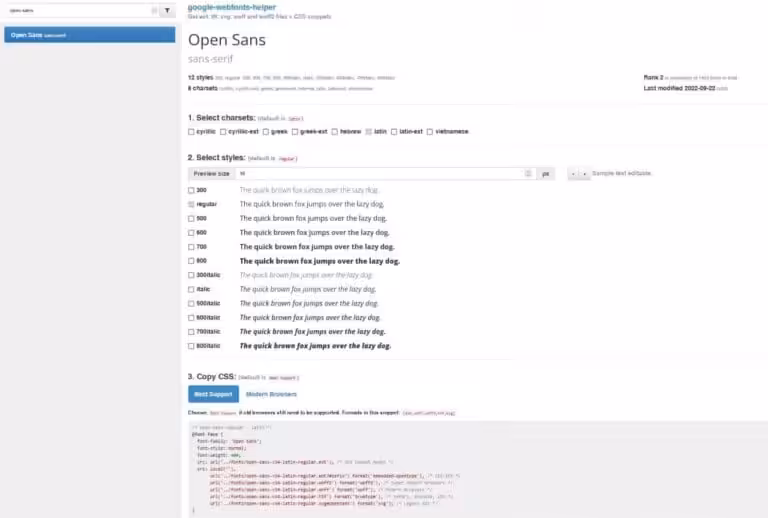Check the 800 style checkbox

pos(191,261)
